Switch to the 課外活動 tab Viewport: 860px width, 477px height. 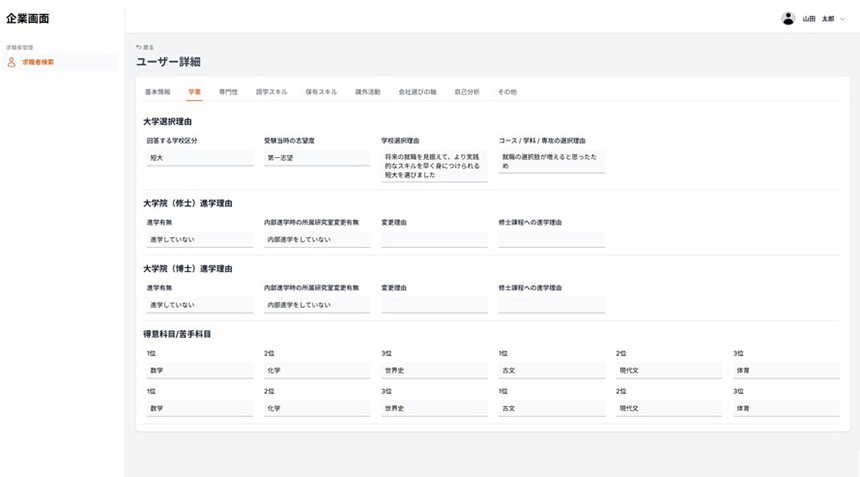367,92
